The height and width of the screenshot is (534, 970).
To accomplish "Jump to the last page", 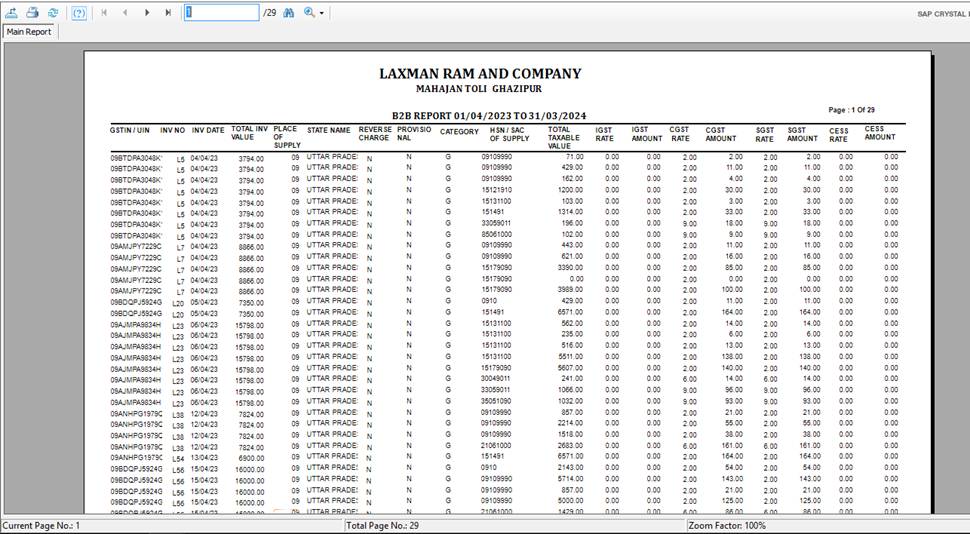I will tap(168, 13).
